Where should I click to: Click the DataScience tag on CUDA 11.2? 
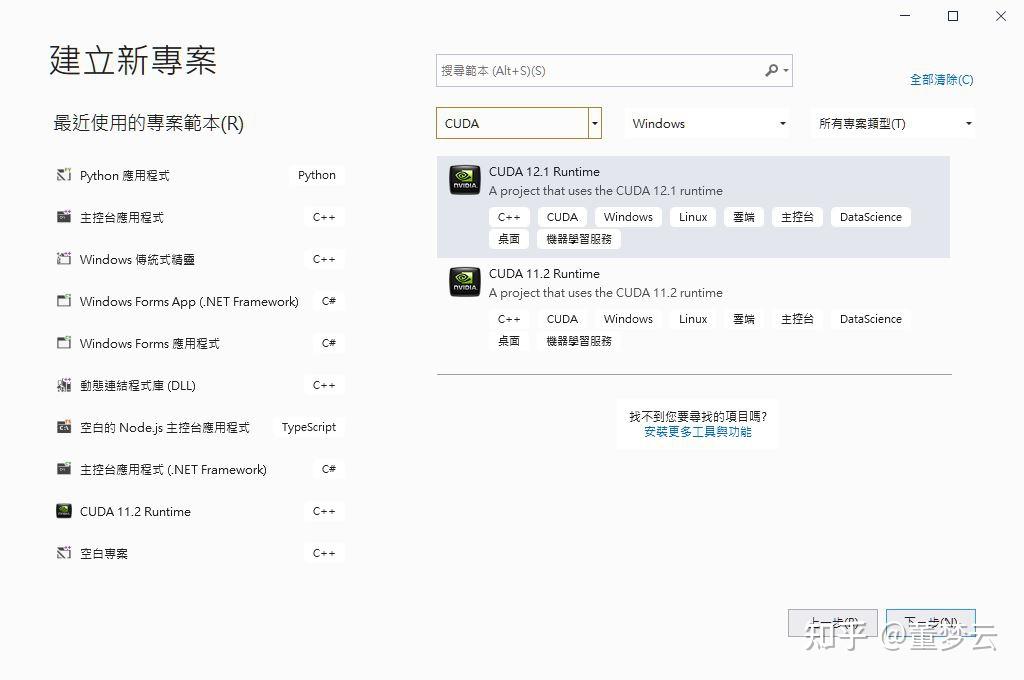click(x=870, y=318)
